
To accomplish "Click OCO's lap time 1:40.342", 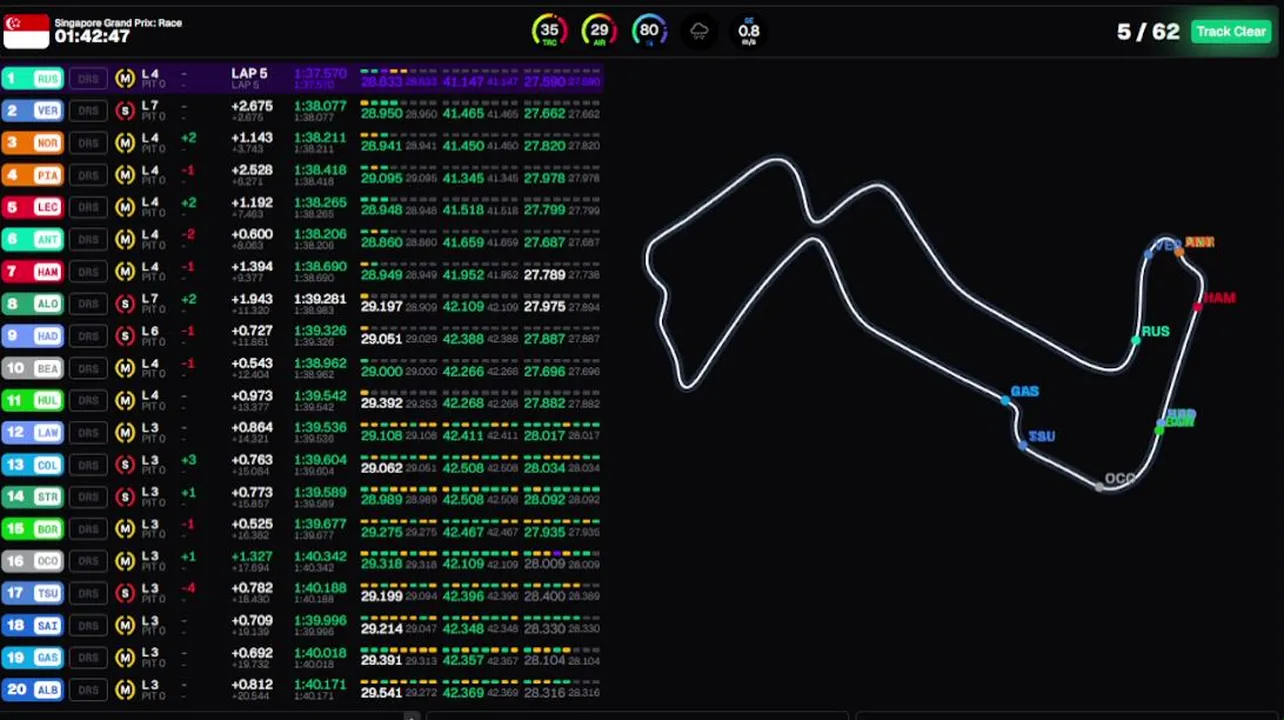I will pos(320,556).
